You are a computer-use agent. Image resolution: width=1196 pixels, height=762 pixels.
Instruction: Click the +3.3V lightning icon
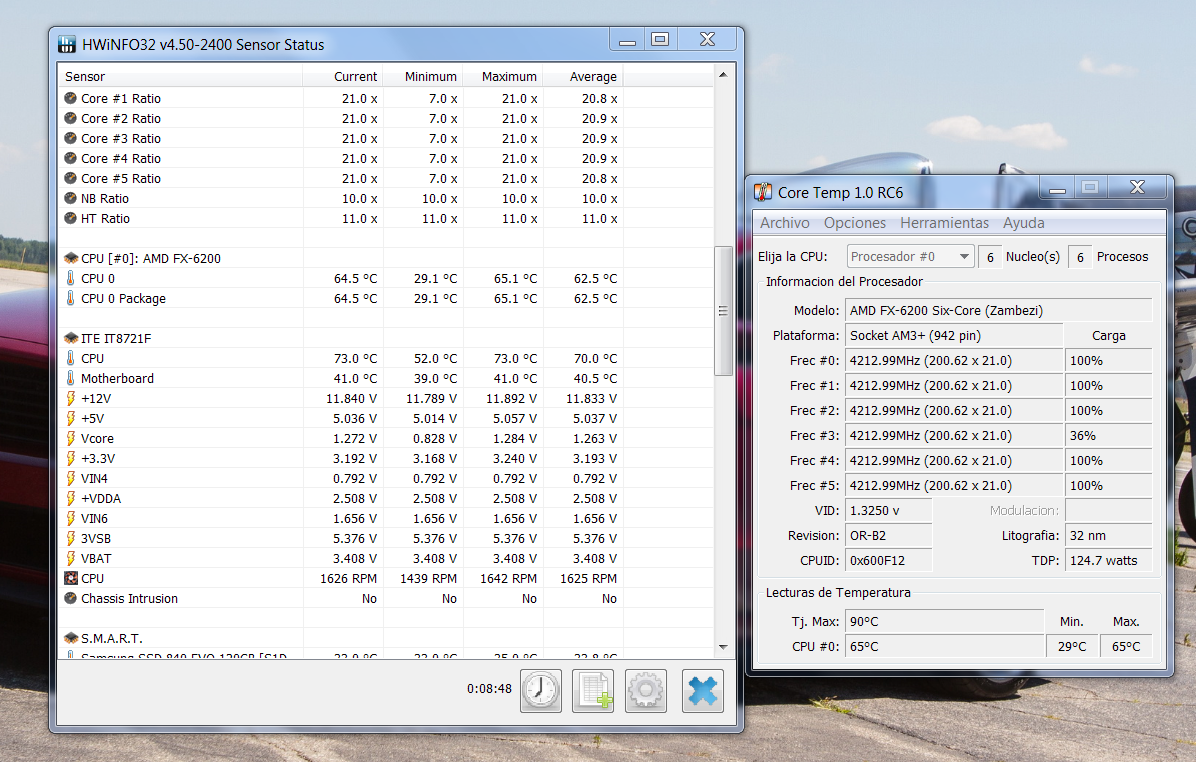point(70,458)
